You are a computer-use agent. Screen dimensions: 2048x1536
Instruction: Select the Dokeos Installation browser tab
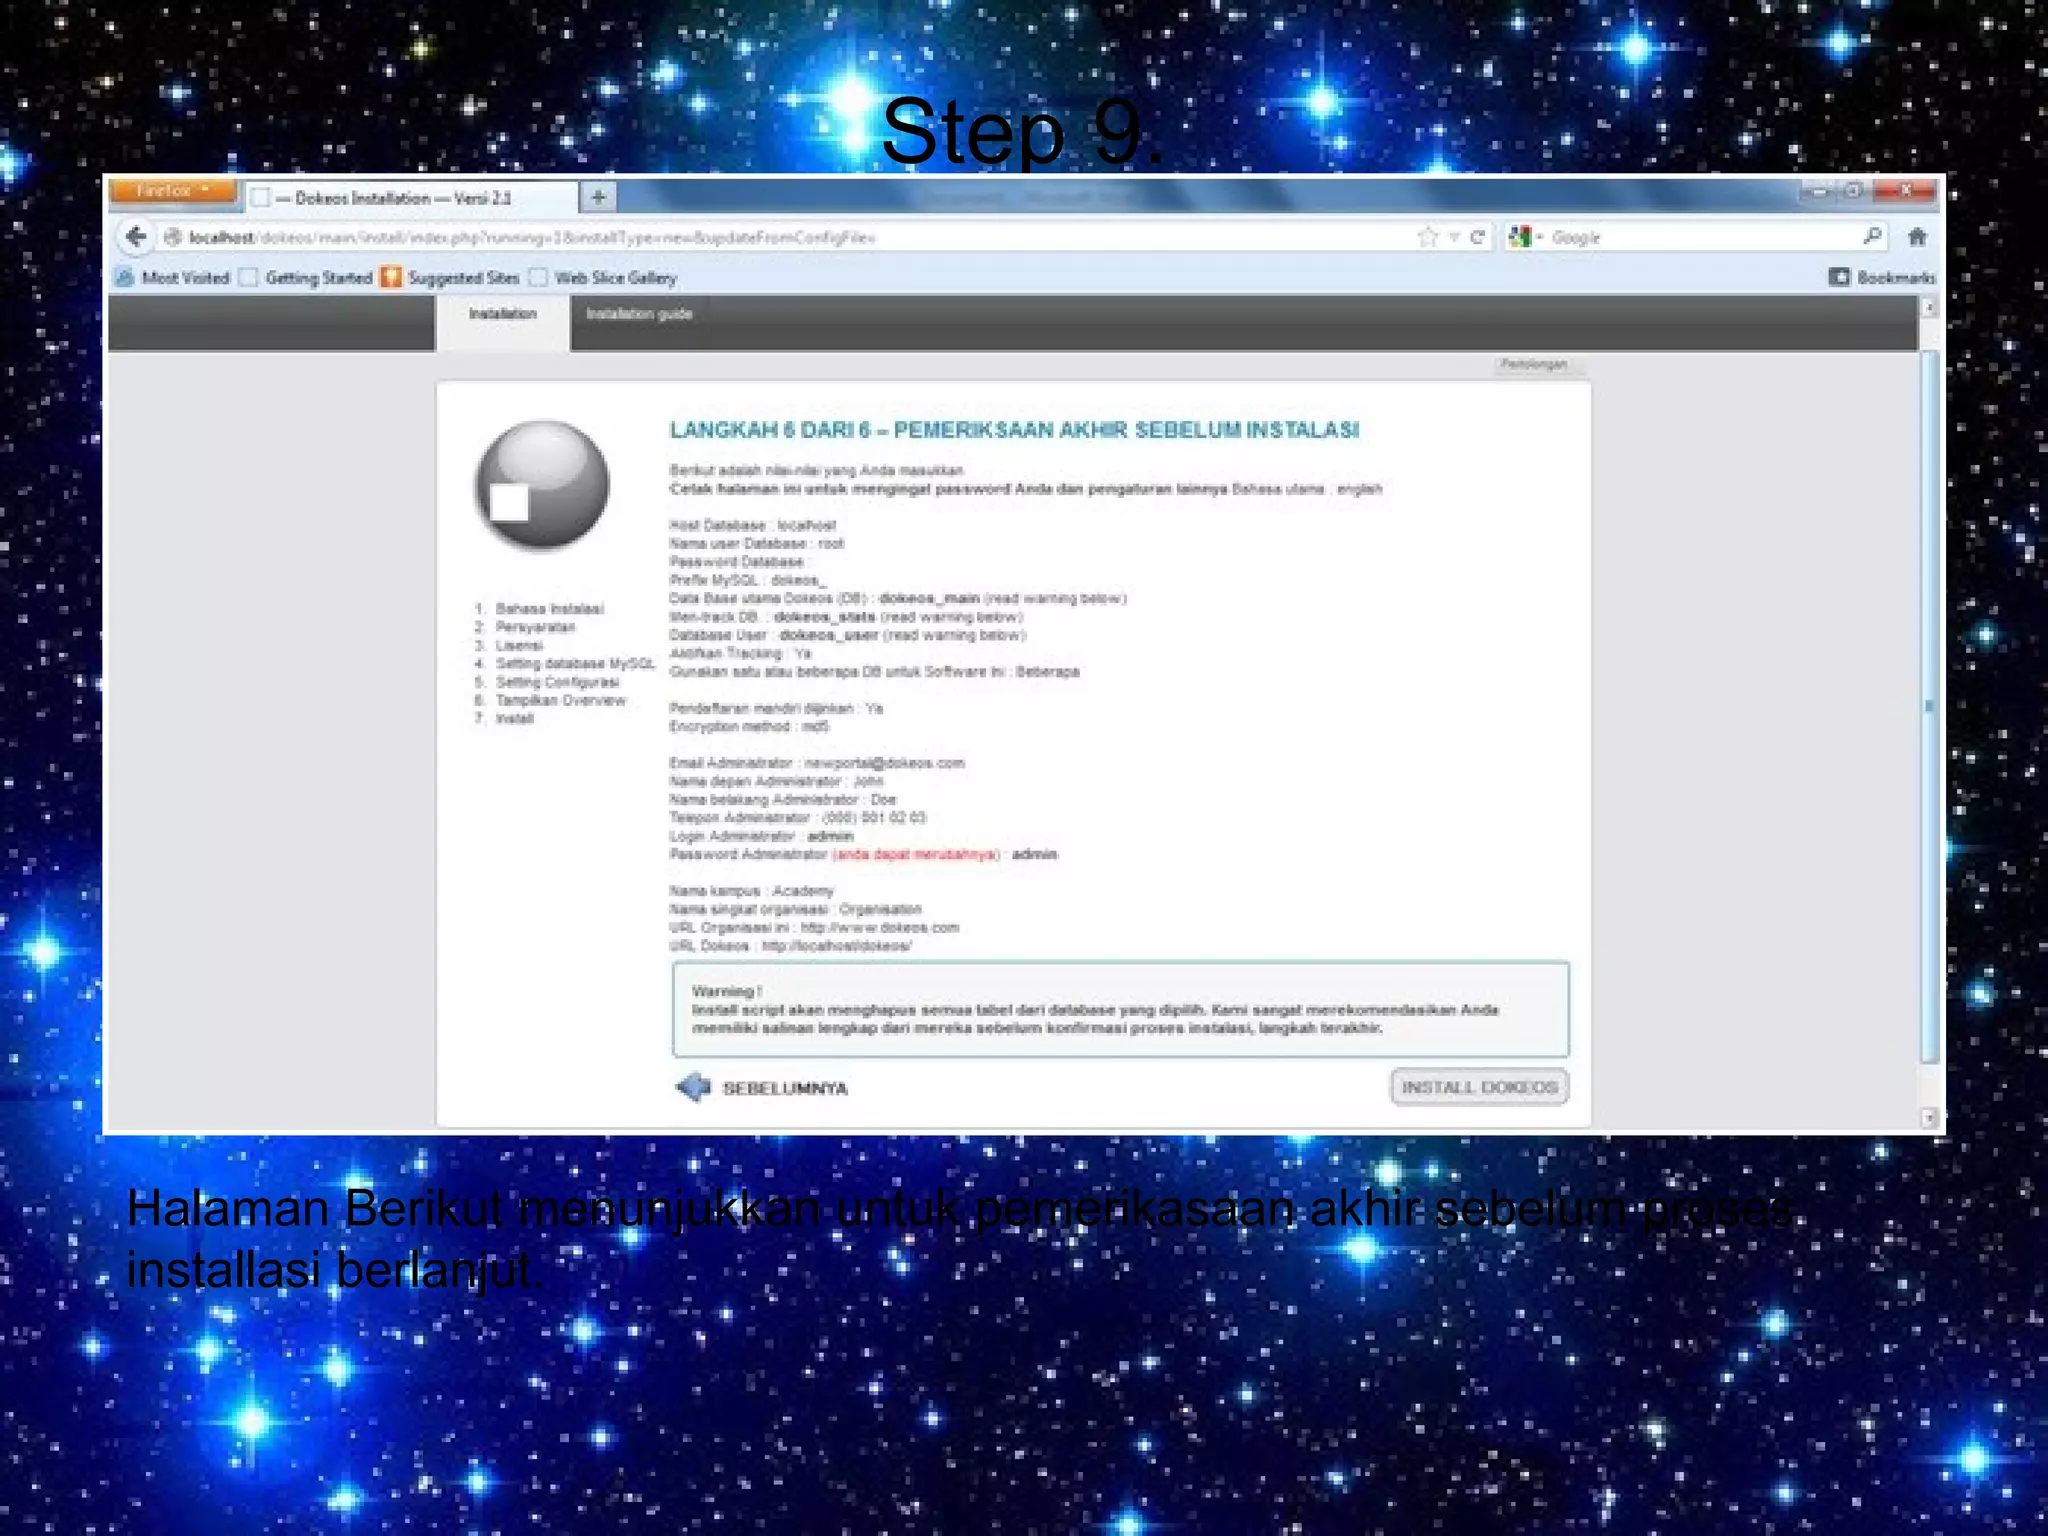411,198
